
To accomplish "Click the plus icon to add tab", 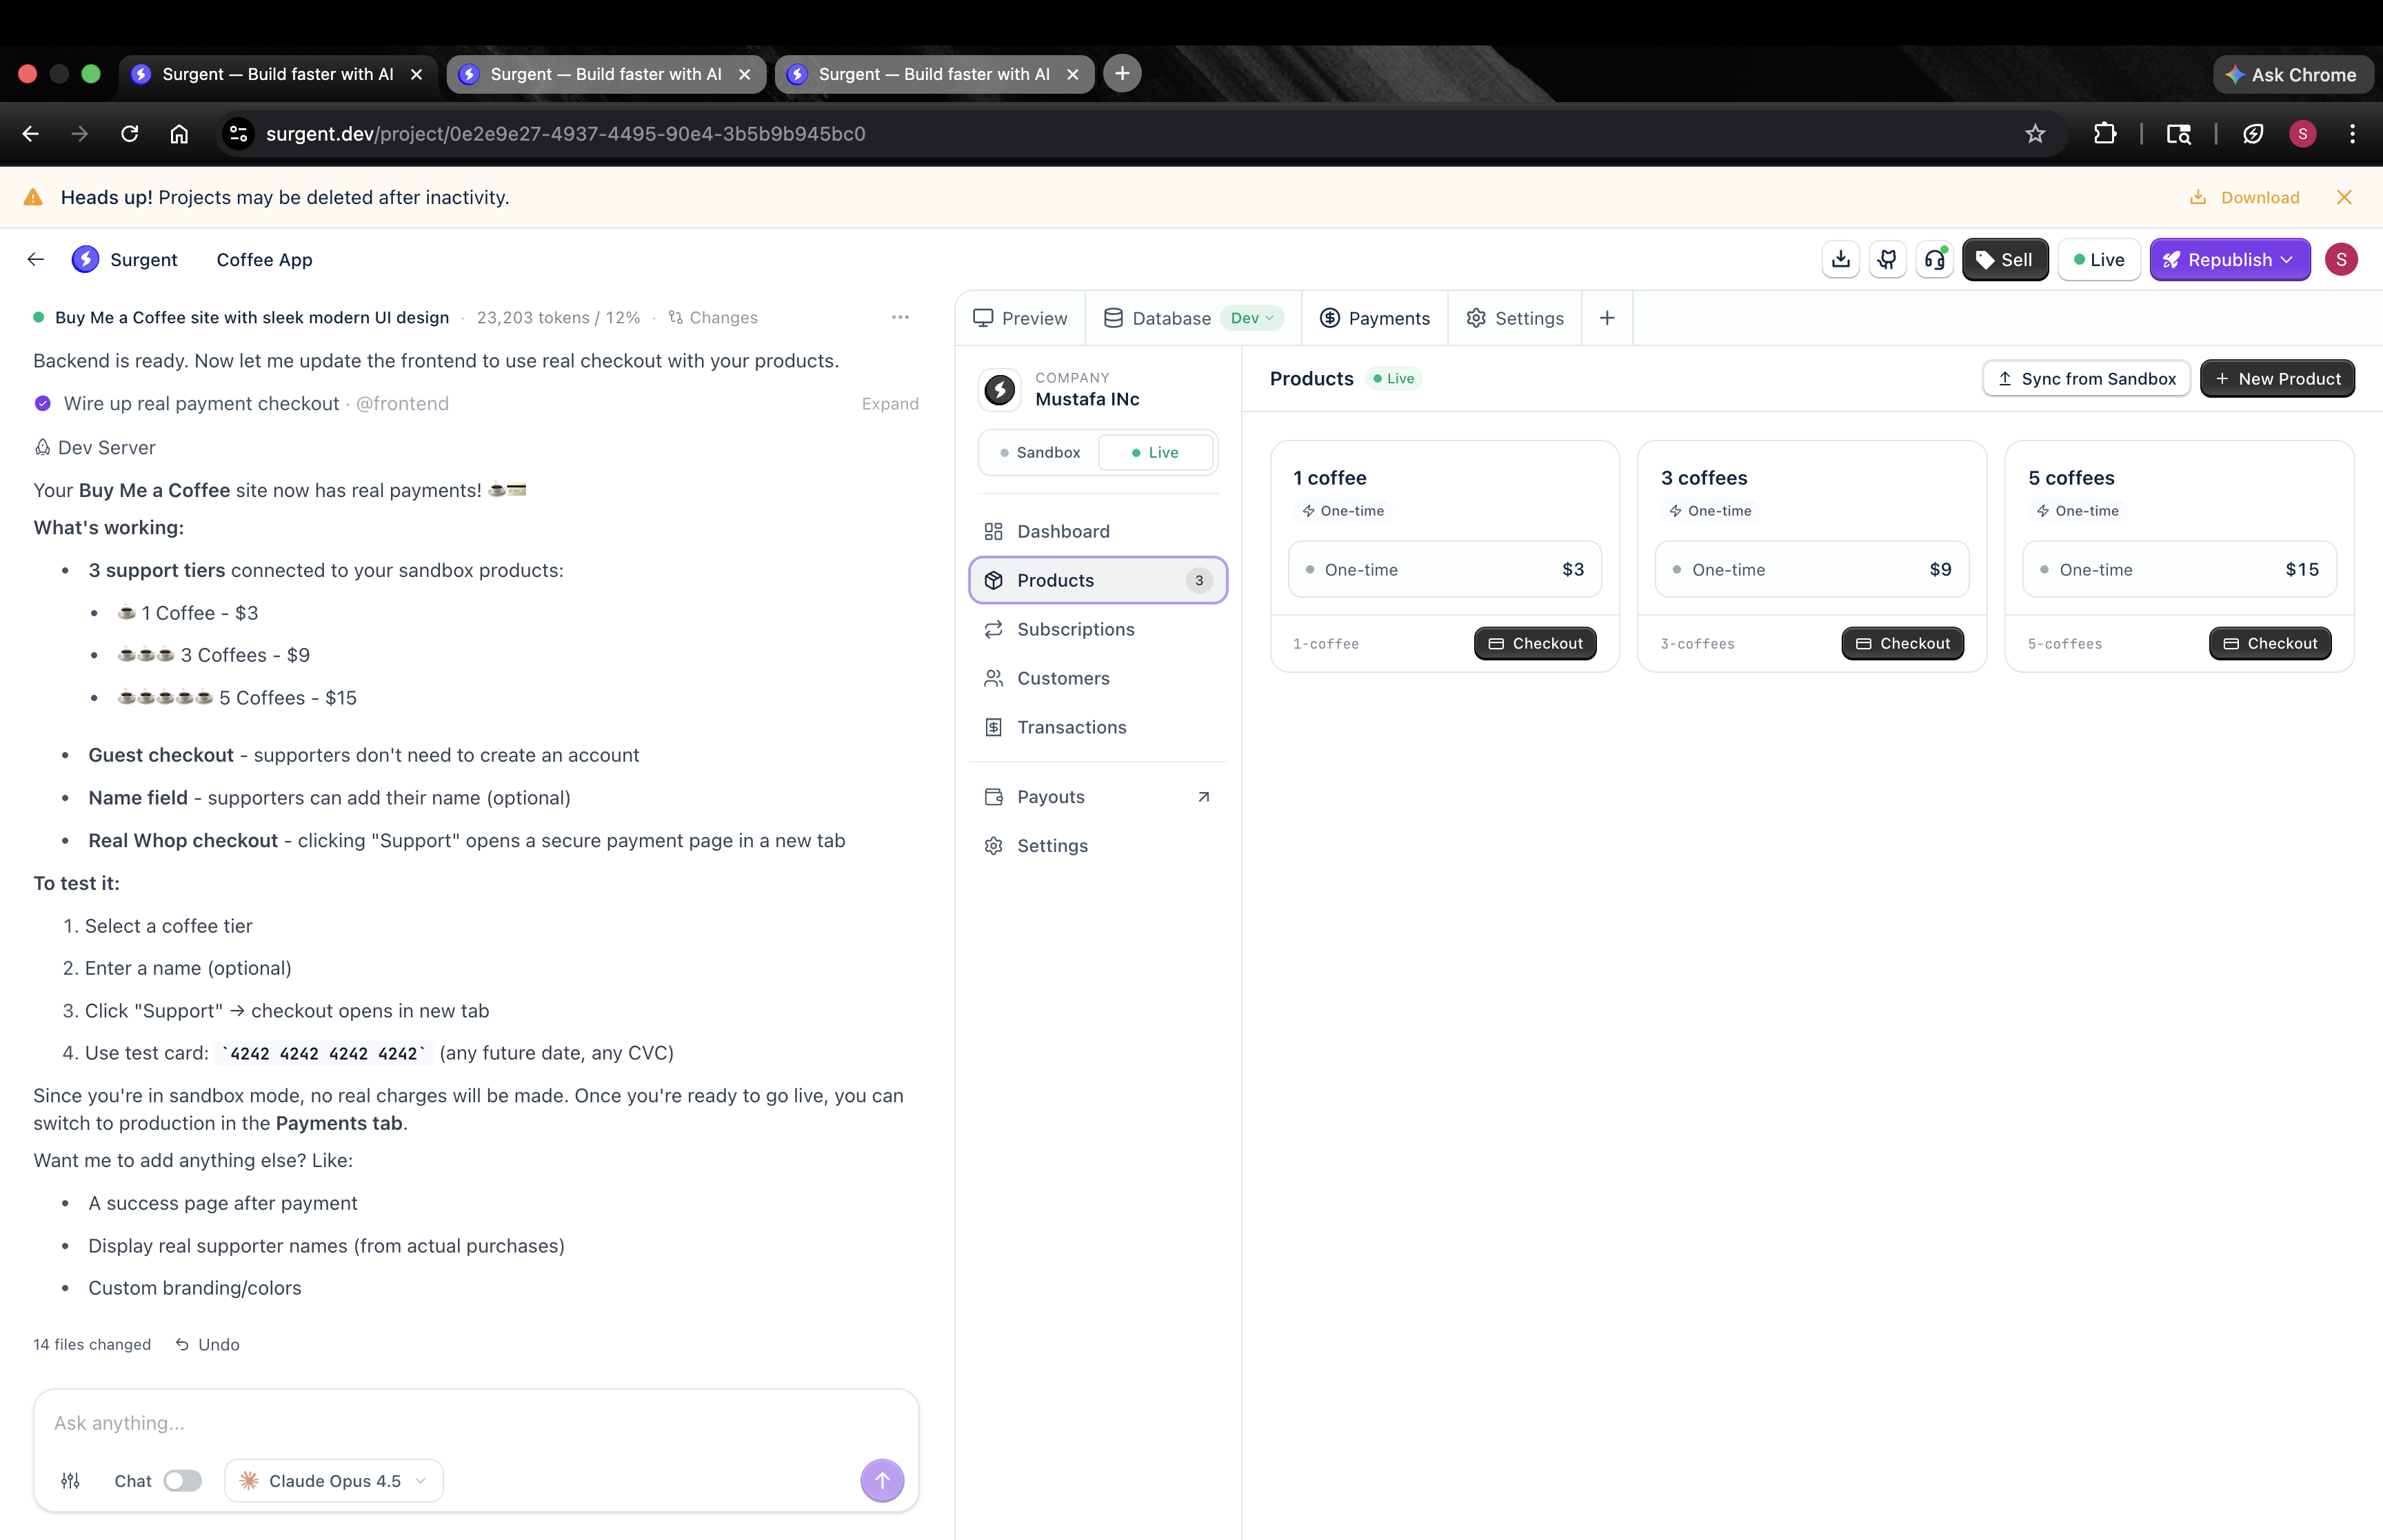I will [x=1607, y=318].
